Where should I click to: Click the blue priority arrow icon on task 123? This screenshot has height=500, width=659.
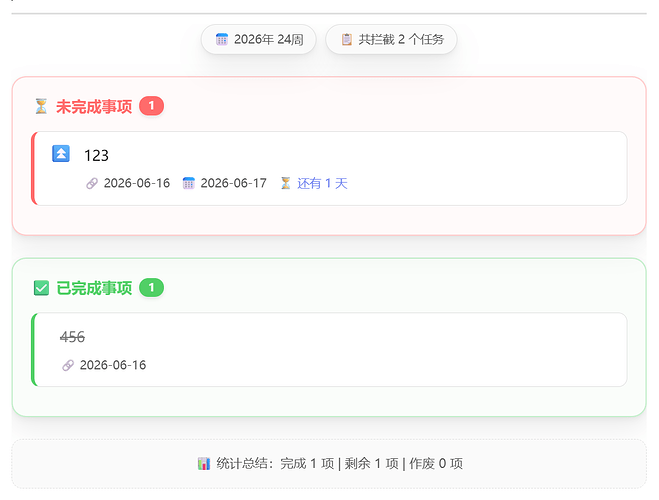pos(61,154)
